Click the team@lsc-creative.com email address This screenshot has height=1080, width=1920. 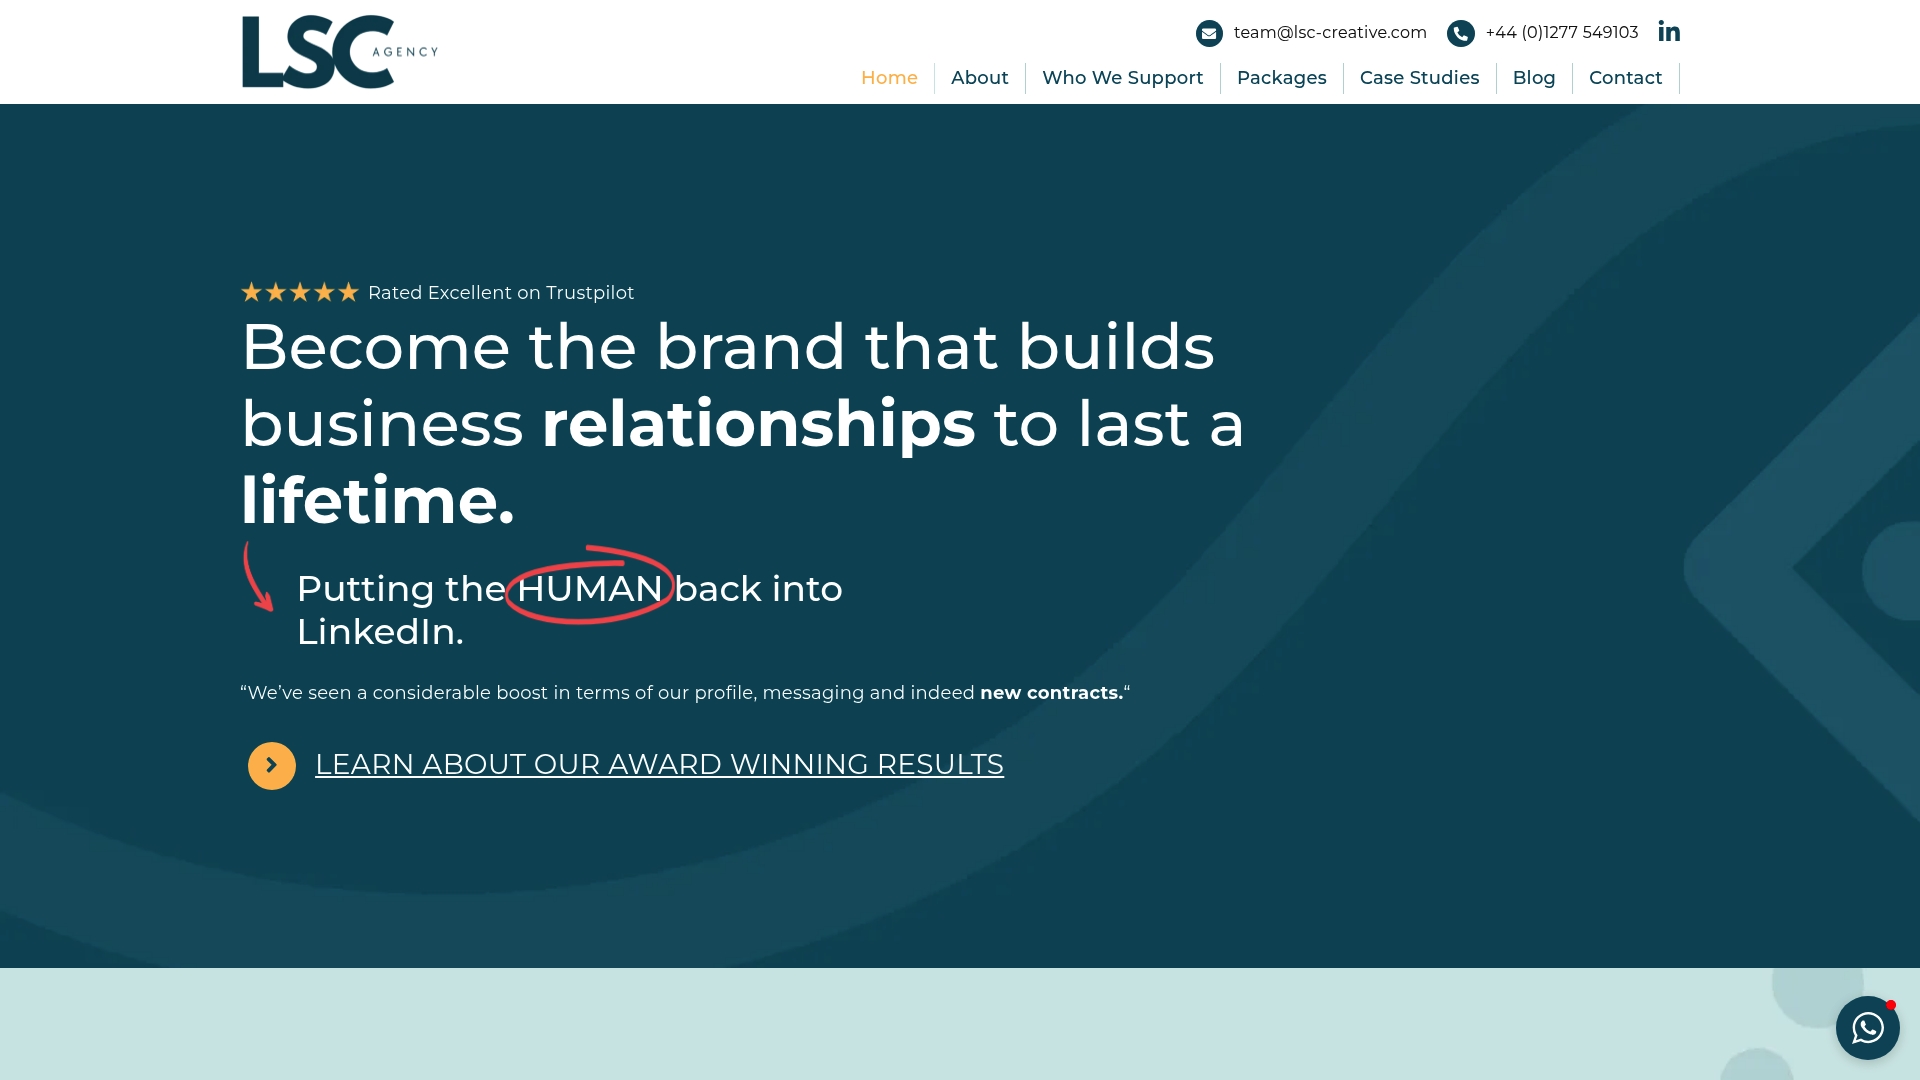point(1330,32)
